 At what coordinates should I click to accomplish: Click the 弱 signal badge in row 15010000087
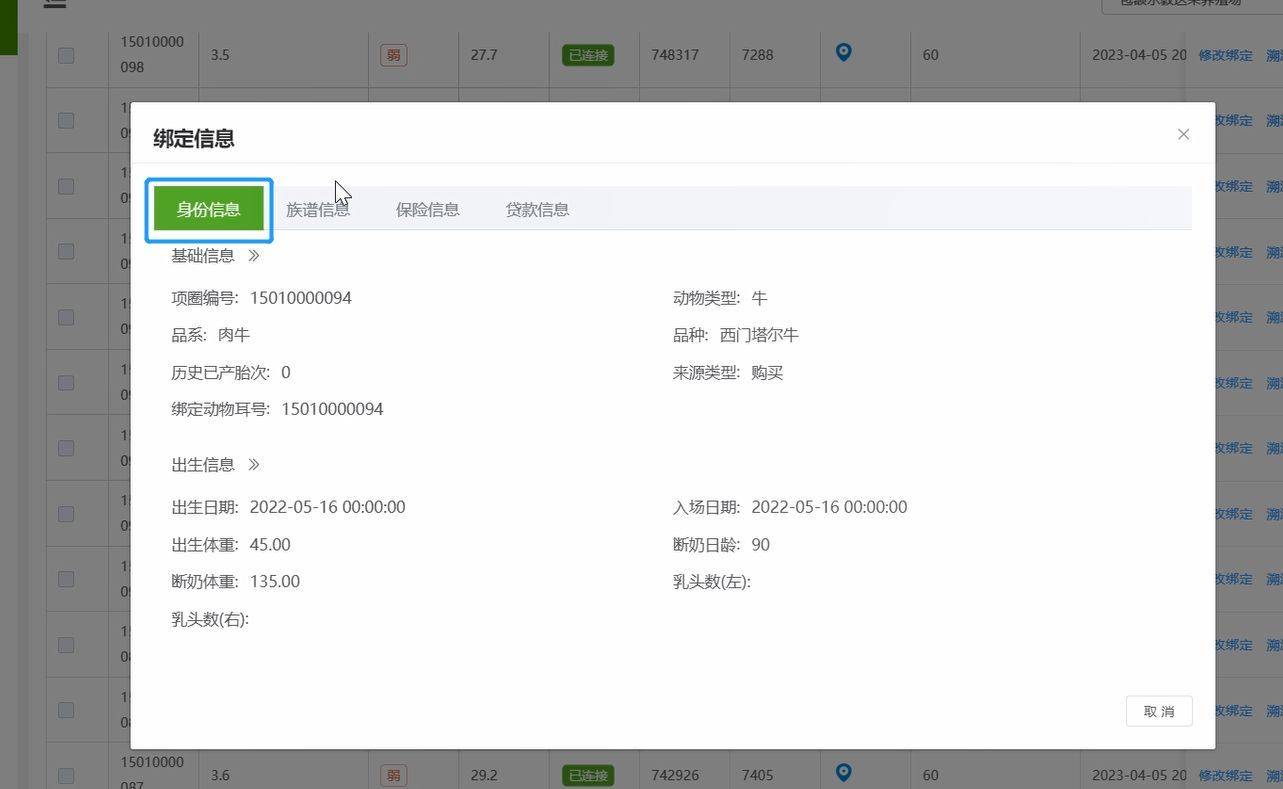click(x=393, y=775)
